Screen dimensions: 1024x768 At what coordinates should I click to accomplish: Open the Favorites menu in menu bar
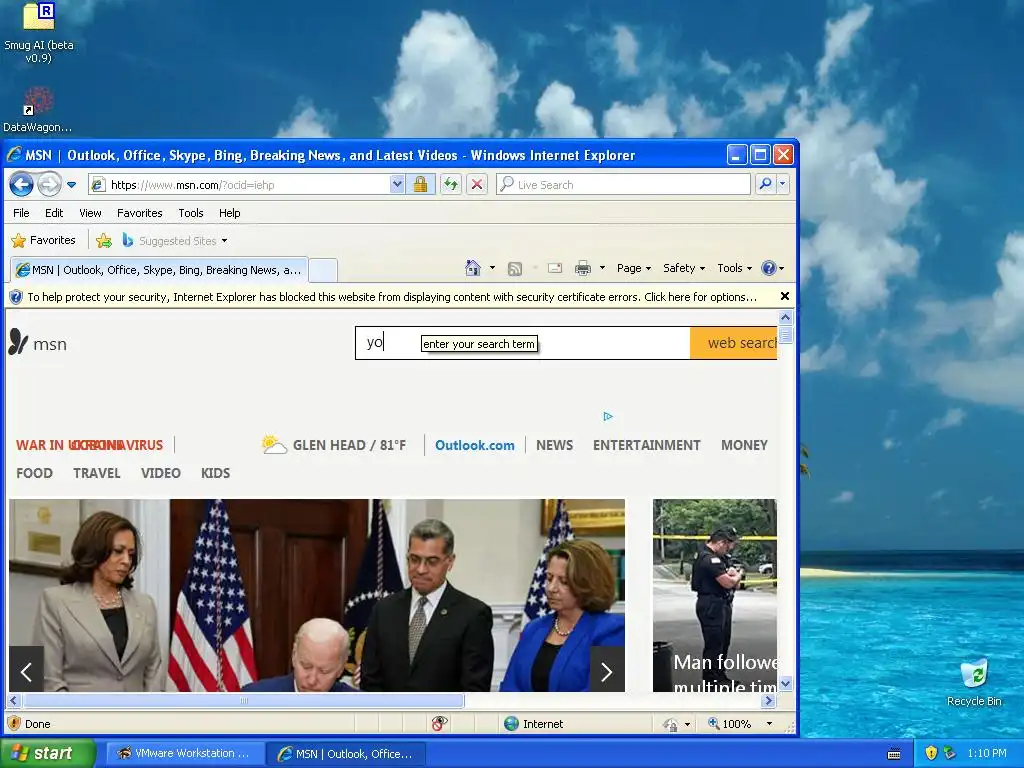click(x=140, y=213)
